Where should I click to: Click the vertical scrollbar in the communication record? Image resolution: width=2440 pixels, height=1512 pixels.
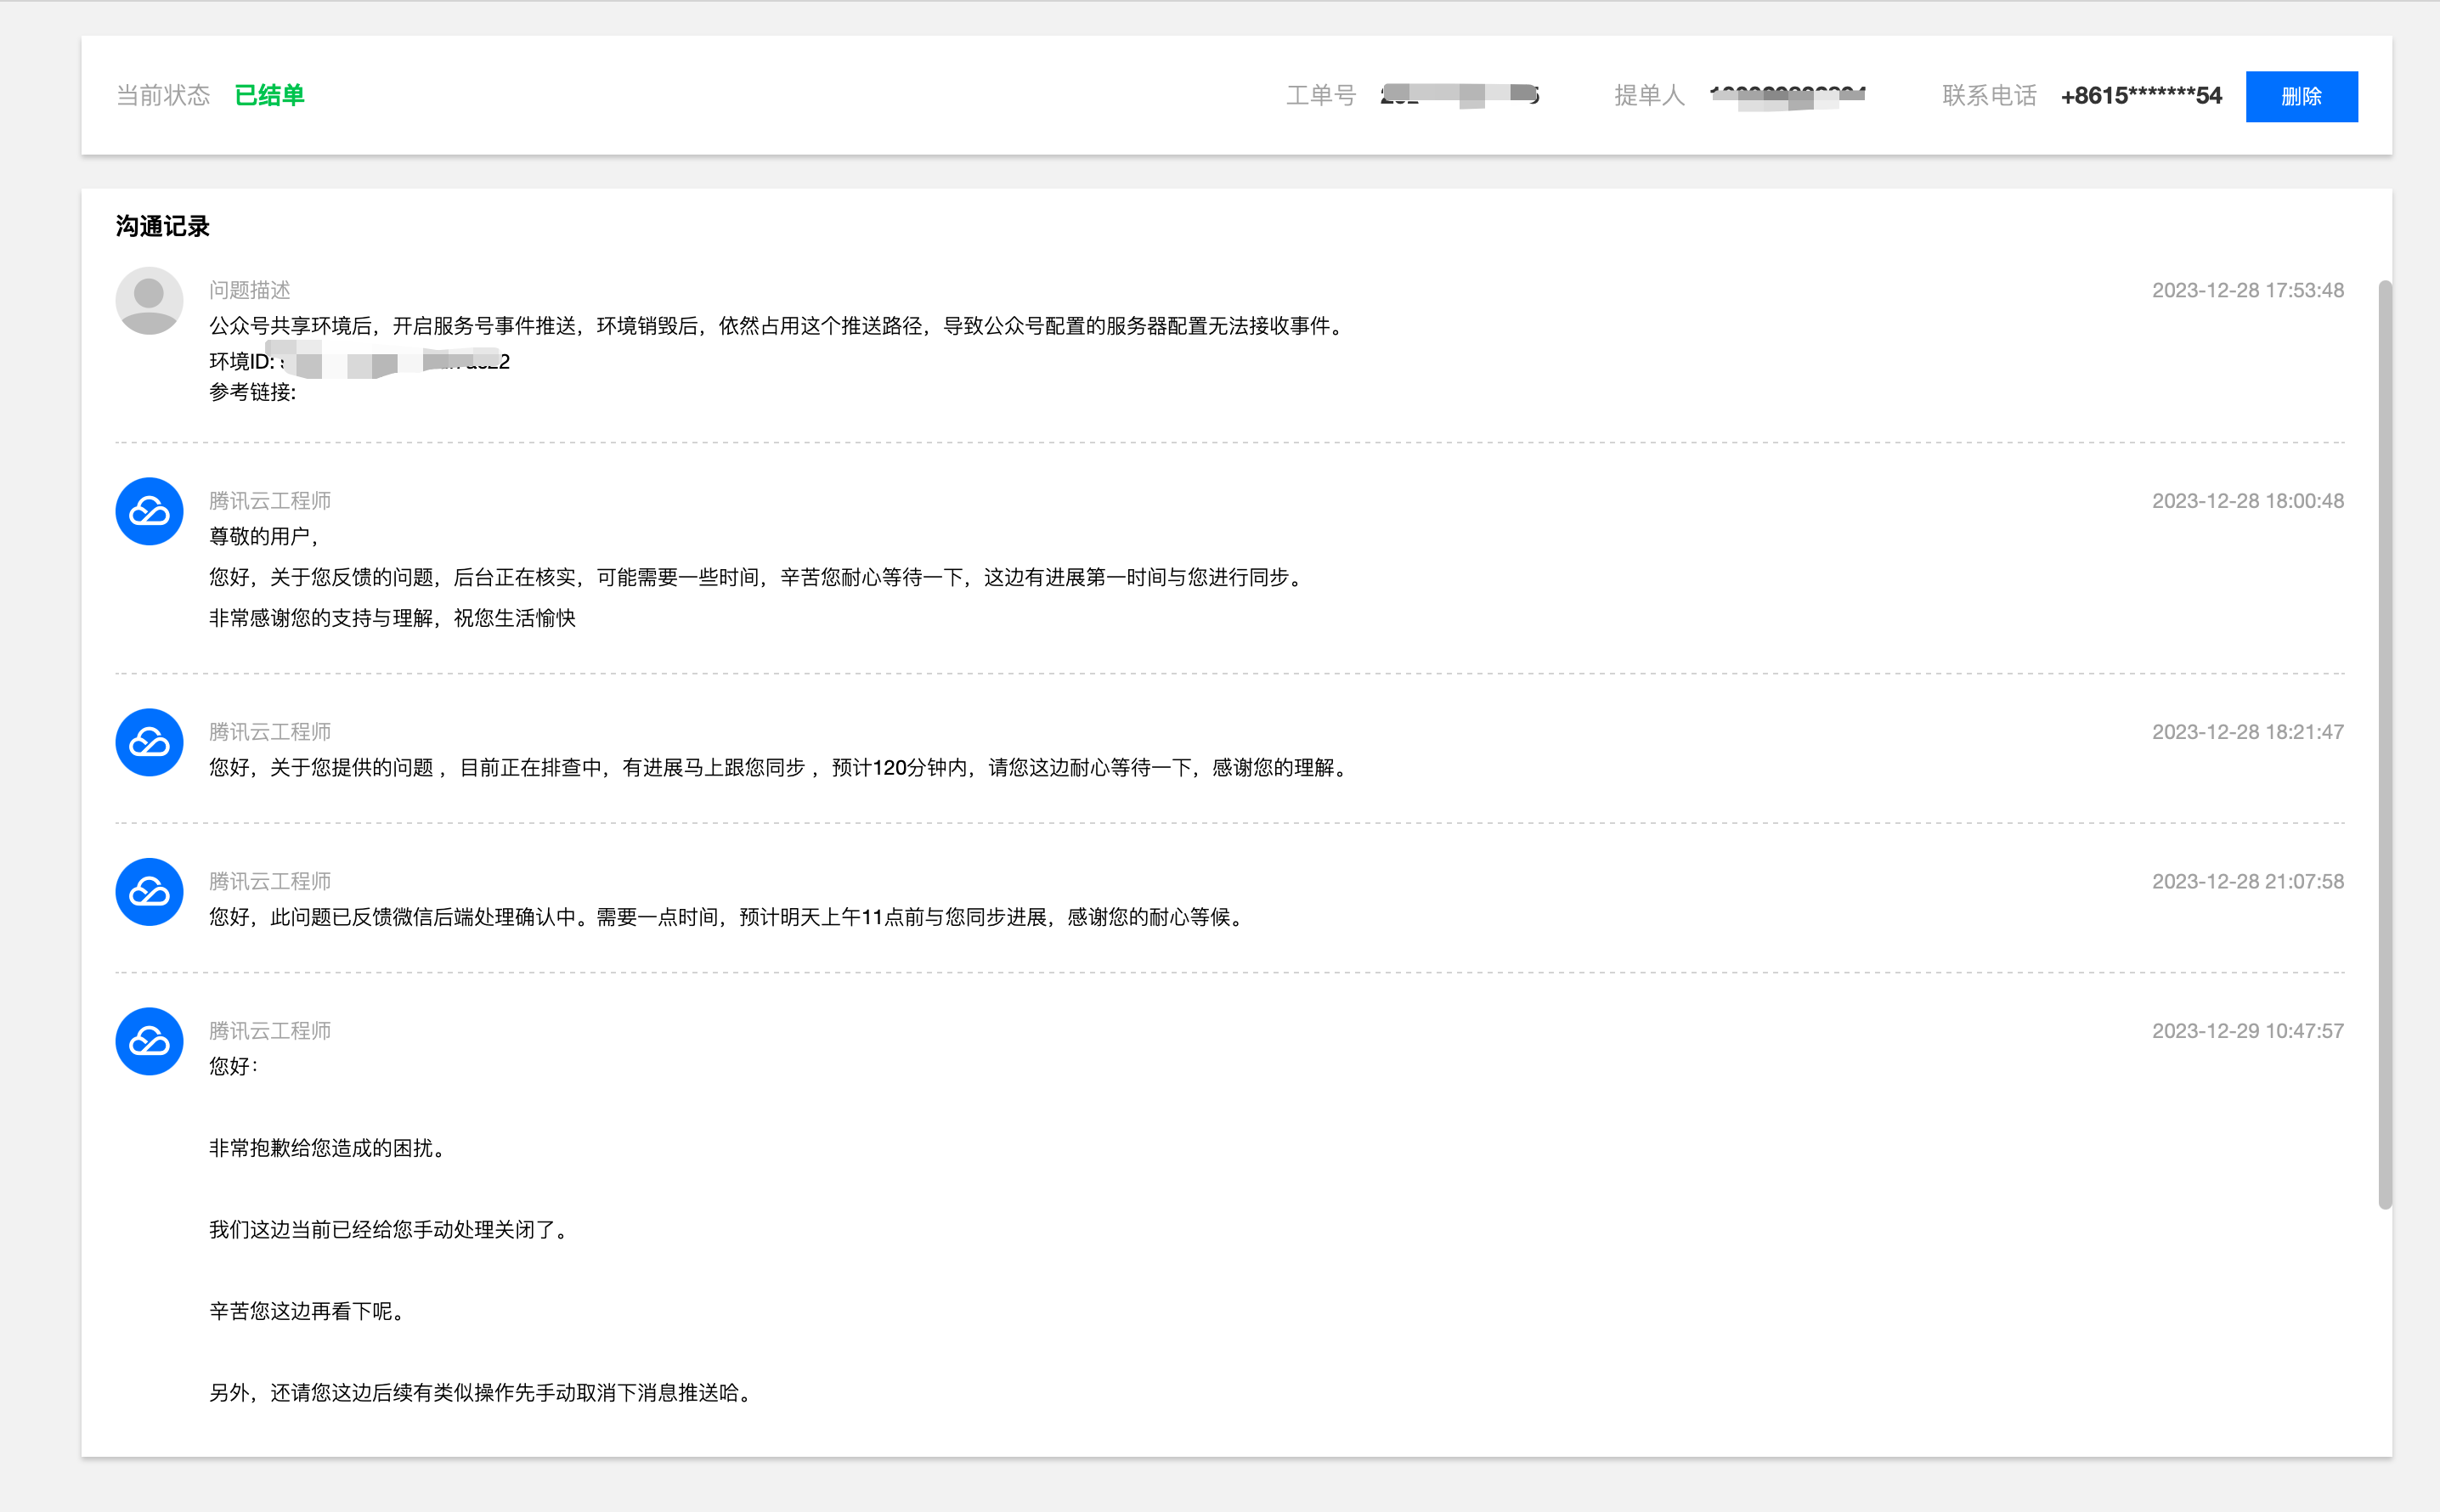(x=2384, y=744)
